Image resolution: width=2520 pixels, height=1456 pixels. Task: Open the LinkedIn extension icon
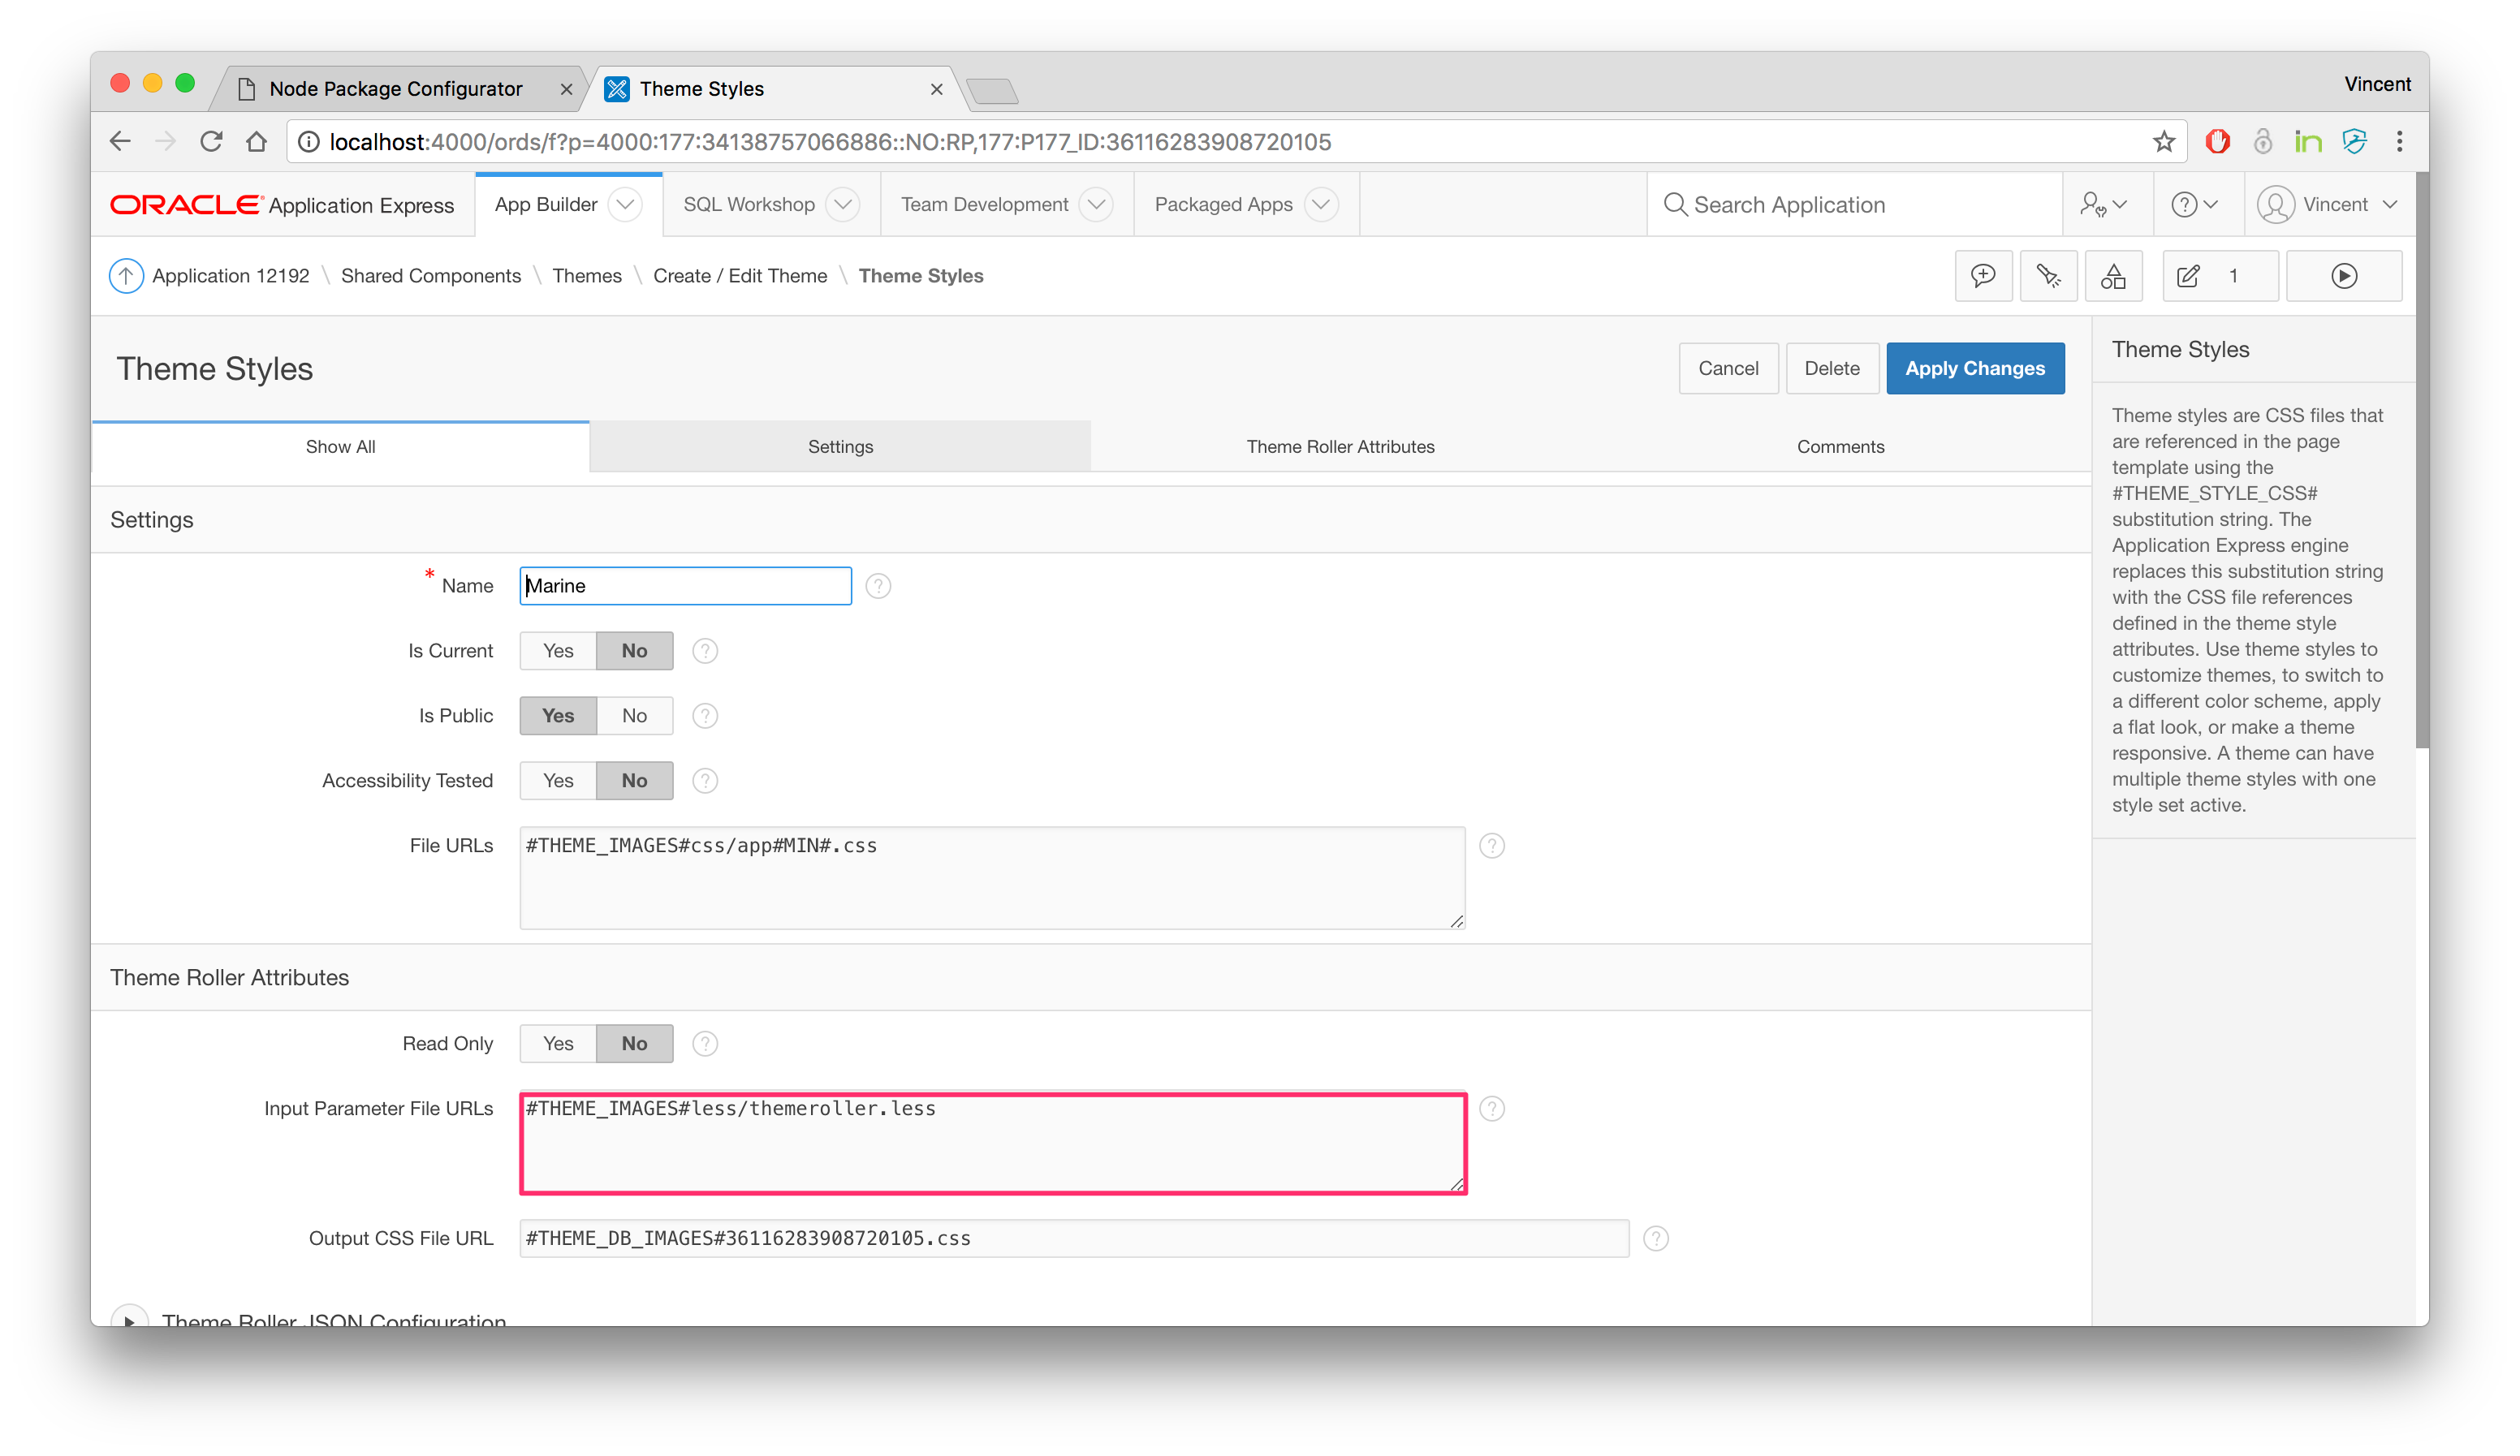coord(2308,141)
